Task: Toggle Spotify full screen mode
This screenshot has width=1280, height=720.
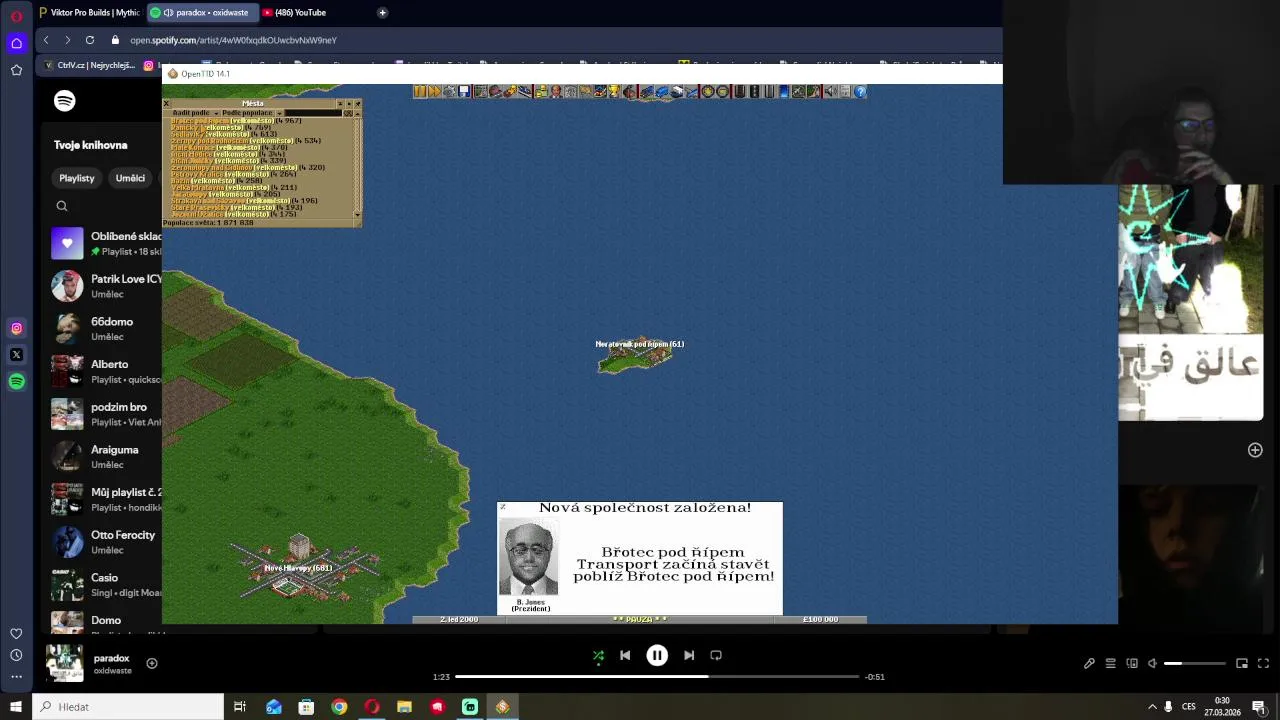Action: click(x=1263, y=663)
